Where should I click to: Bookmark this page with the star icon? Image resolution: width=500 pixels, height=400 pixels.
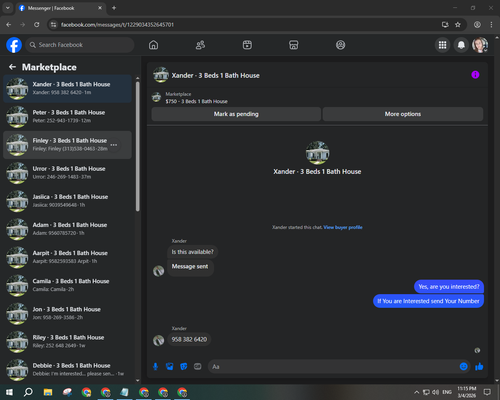[458, 25]
